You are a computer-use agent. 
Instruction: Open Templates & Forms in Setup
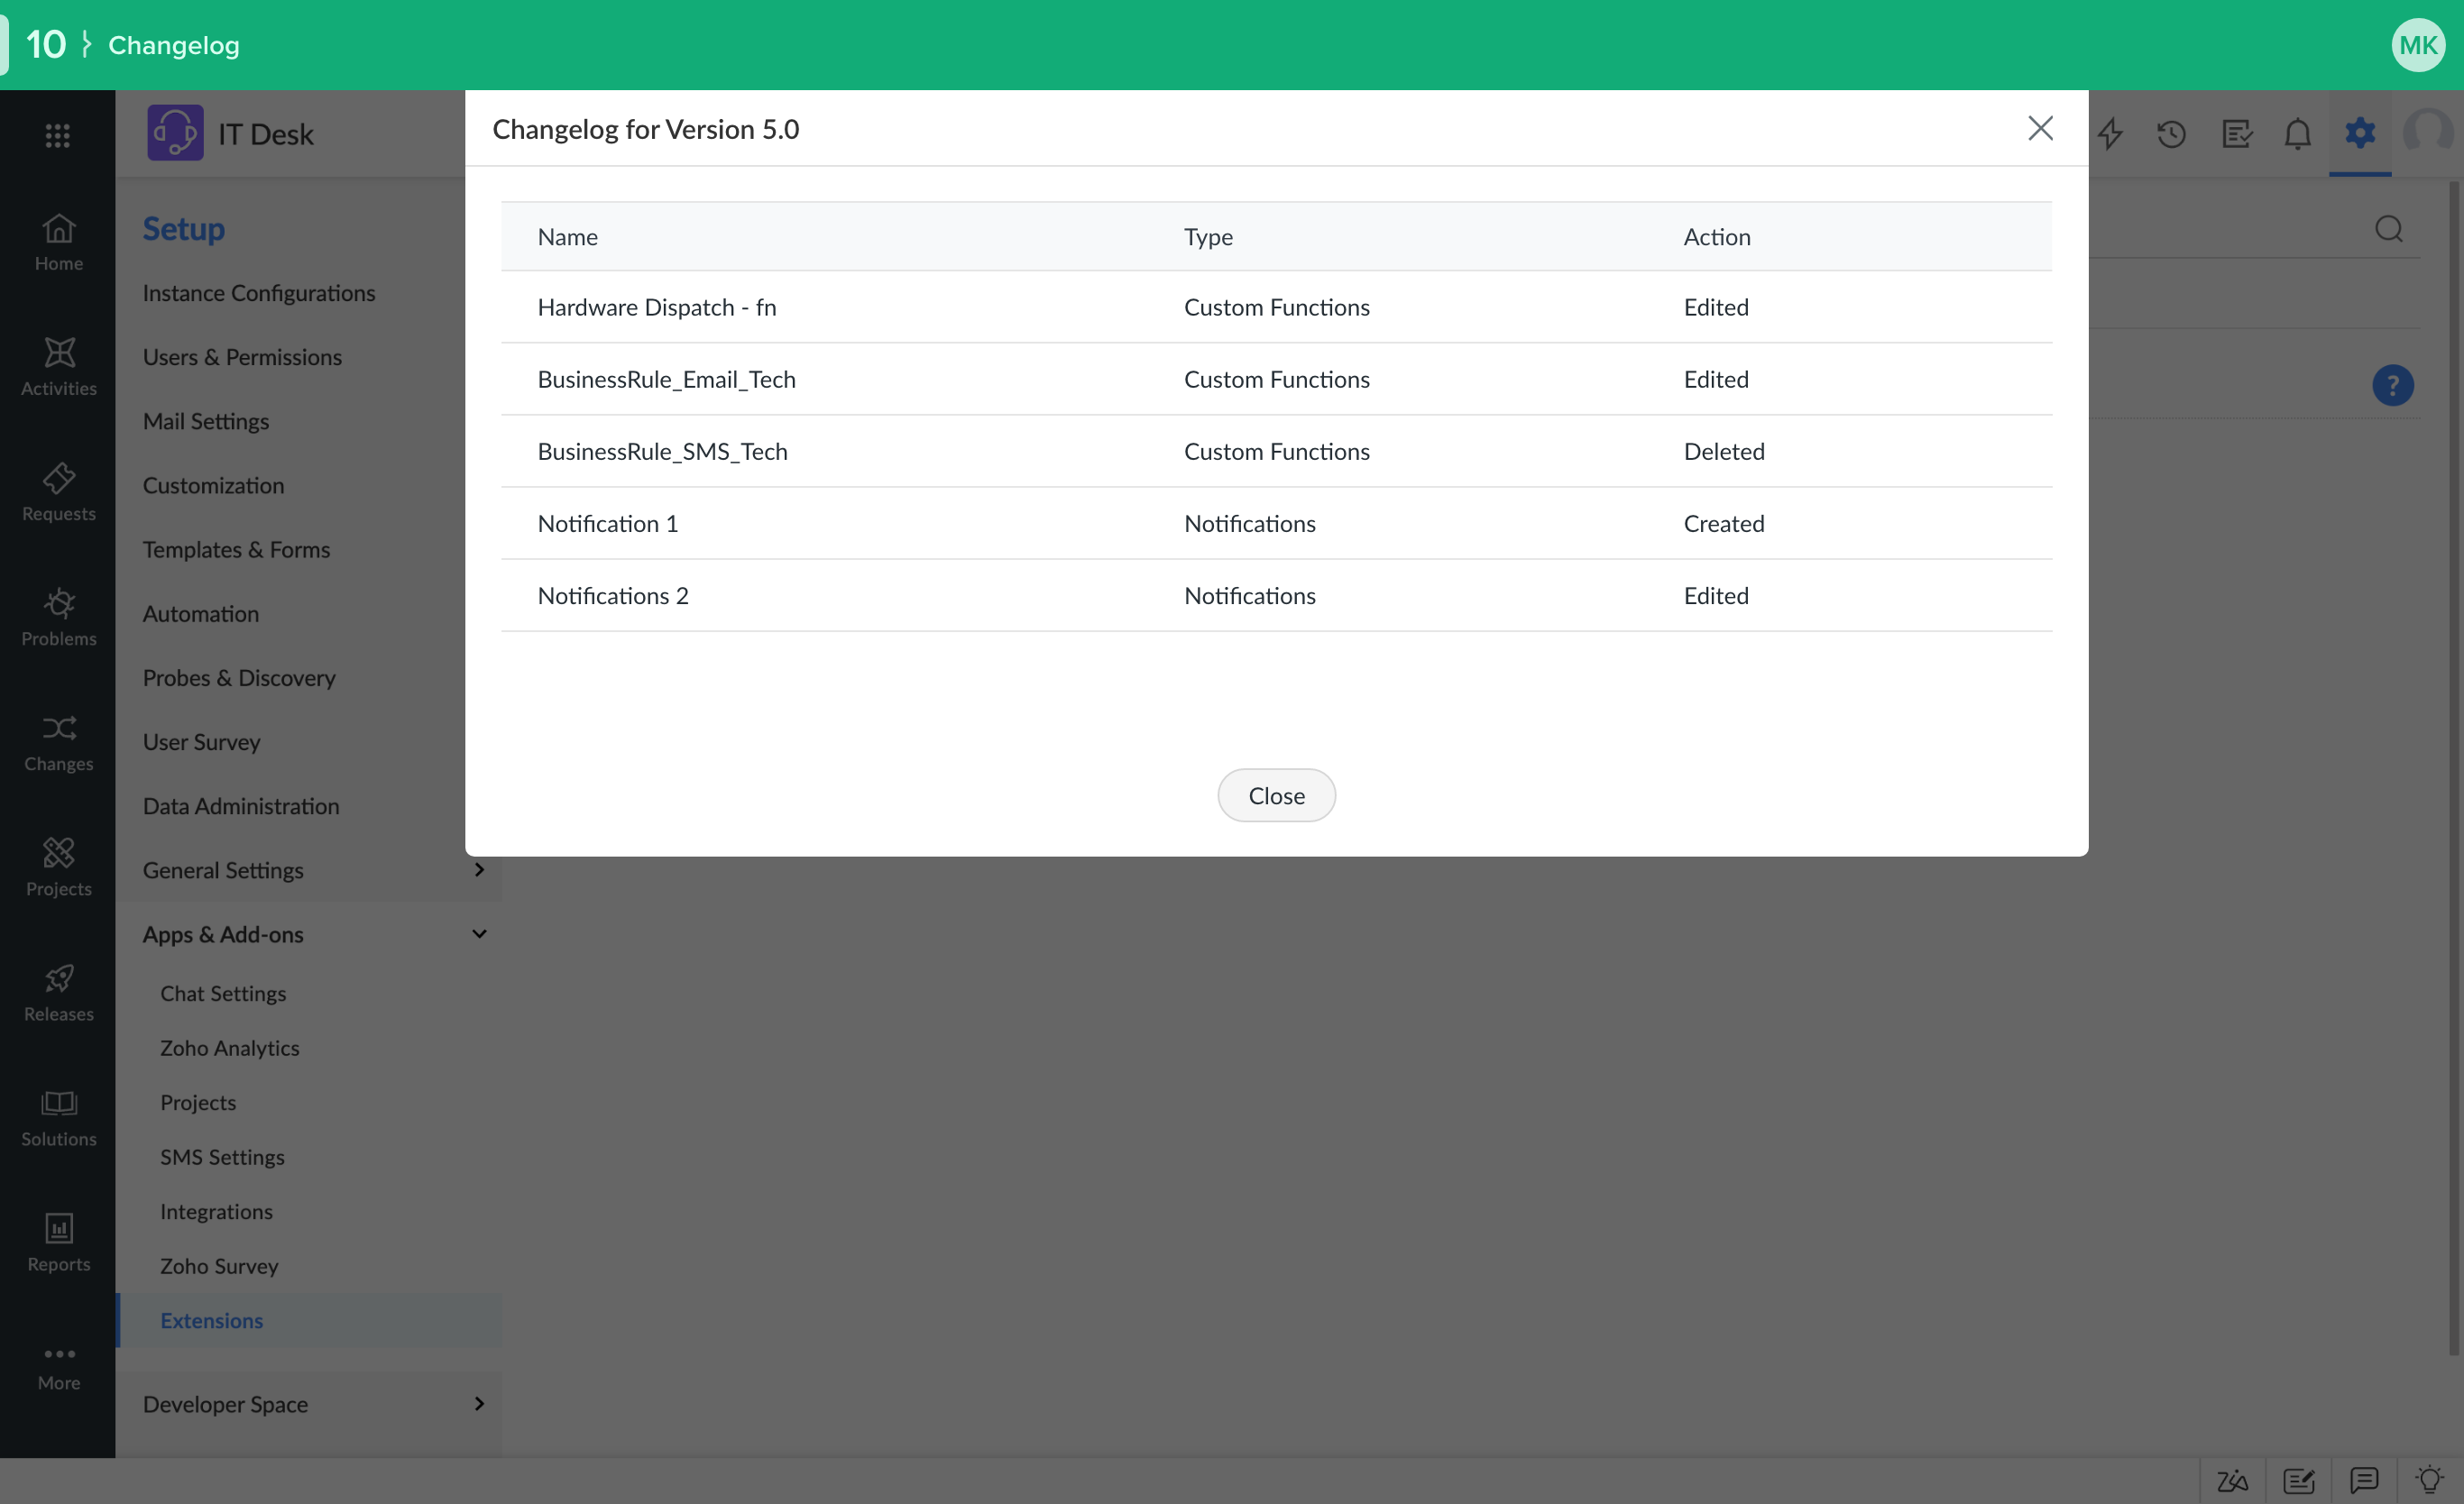point(236,549)
